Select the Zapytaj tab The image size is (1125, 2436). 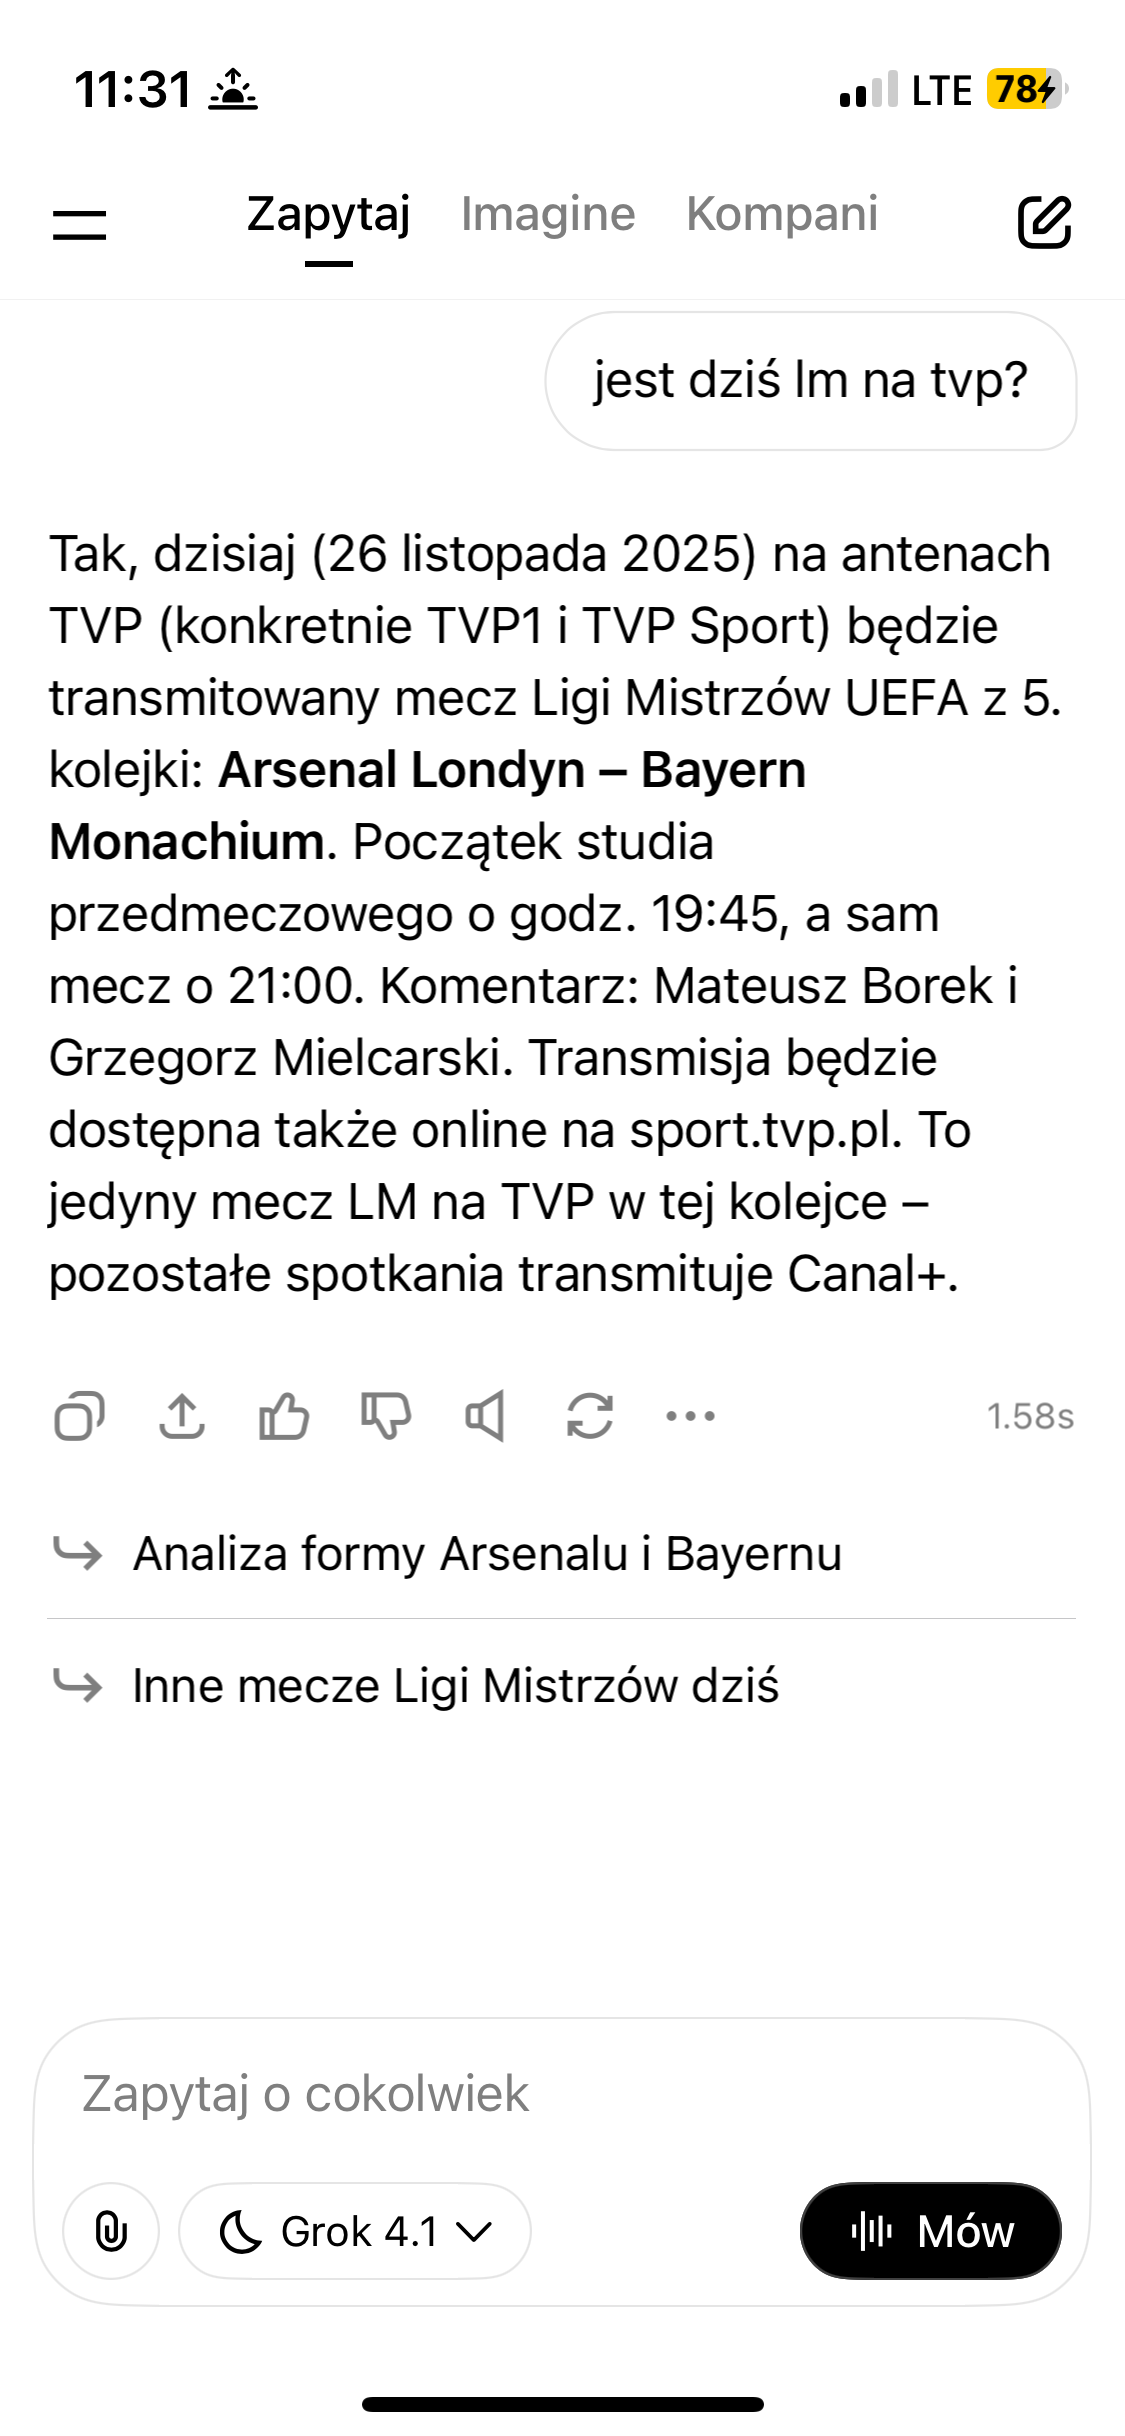[x=329, y=214]
